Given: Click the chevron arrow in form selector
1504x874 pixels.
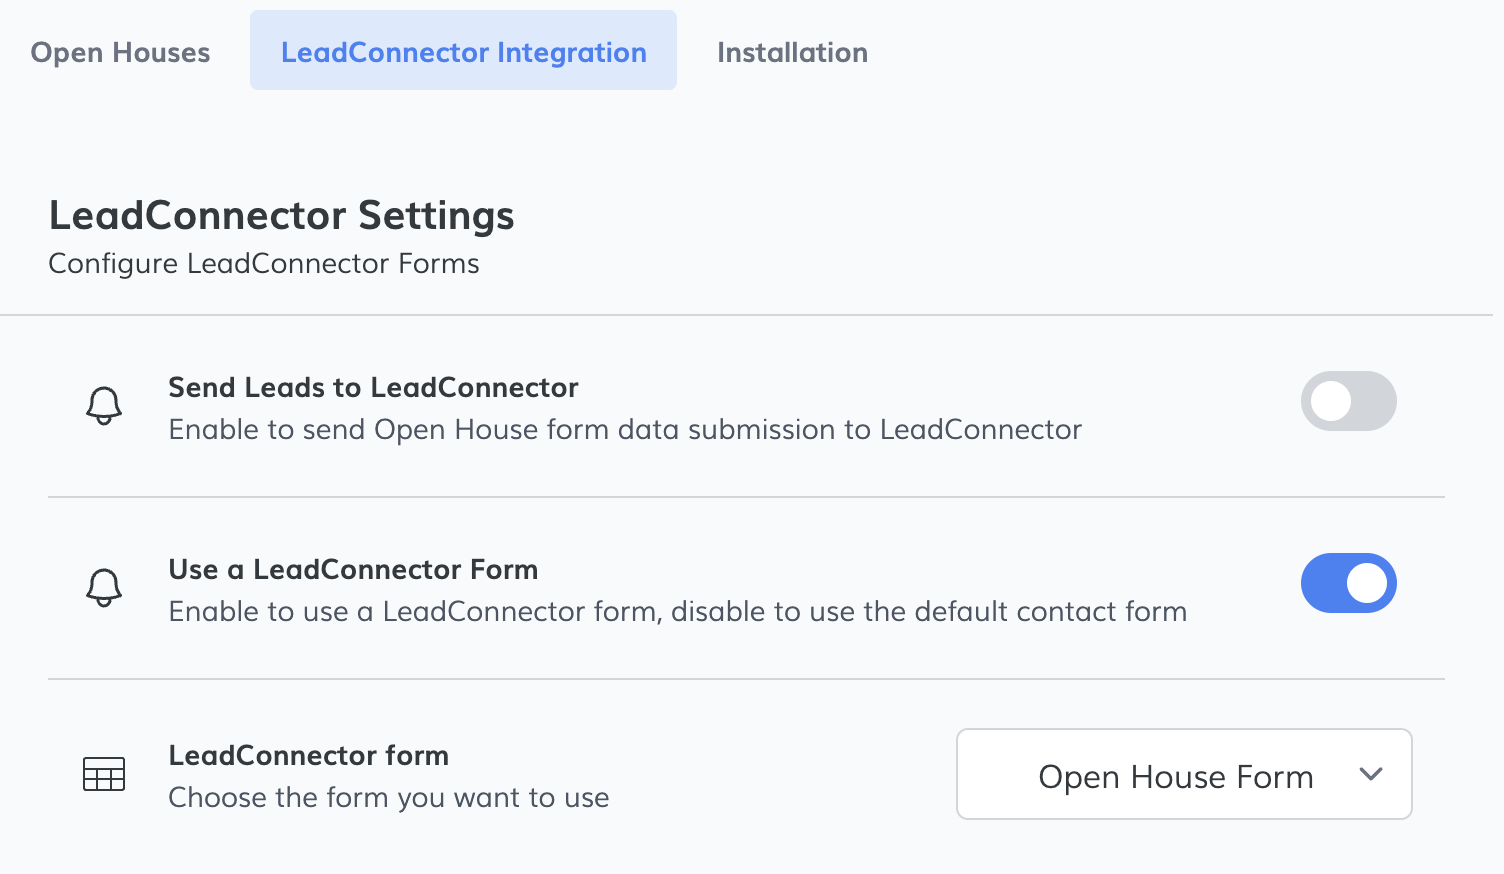Looking at the screenshot, I should 1371,774.
